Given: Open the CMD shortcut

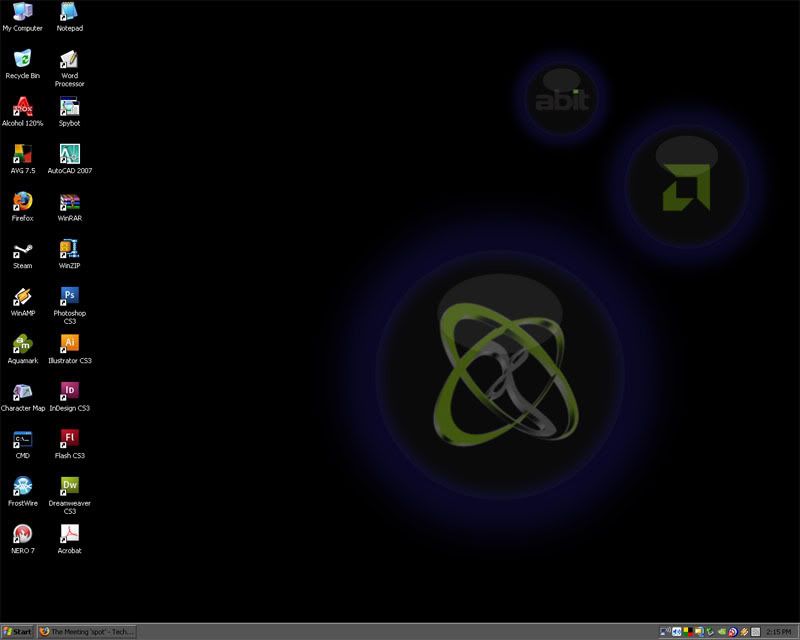Looking at the screenshot, I should 22,444.
